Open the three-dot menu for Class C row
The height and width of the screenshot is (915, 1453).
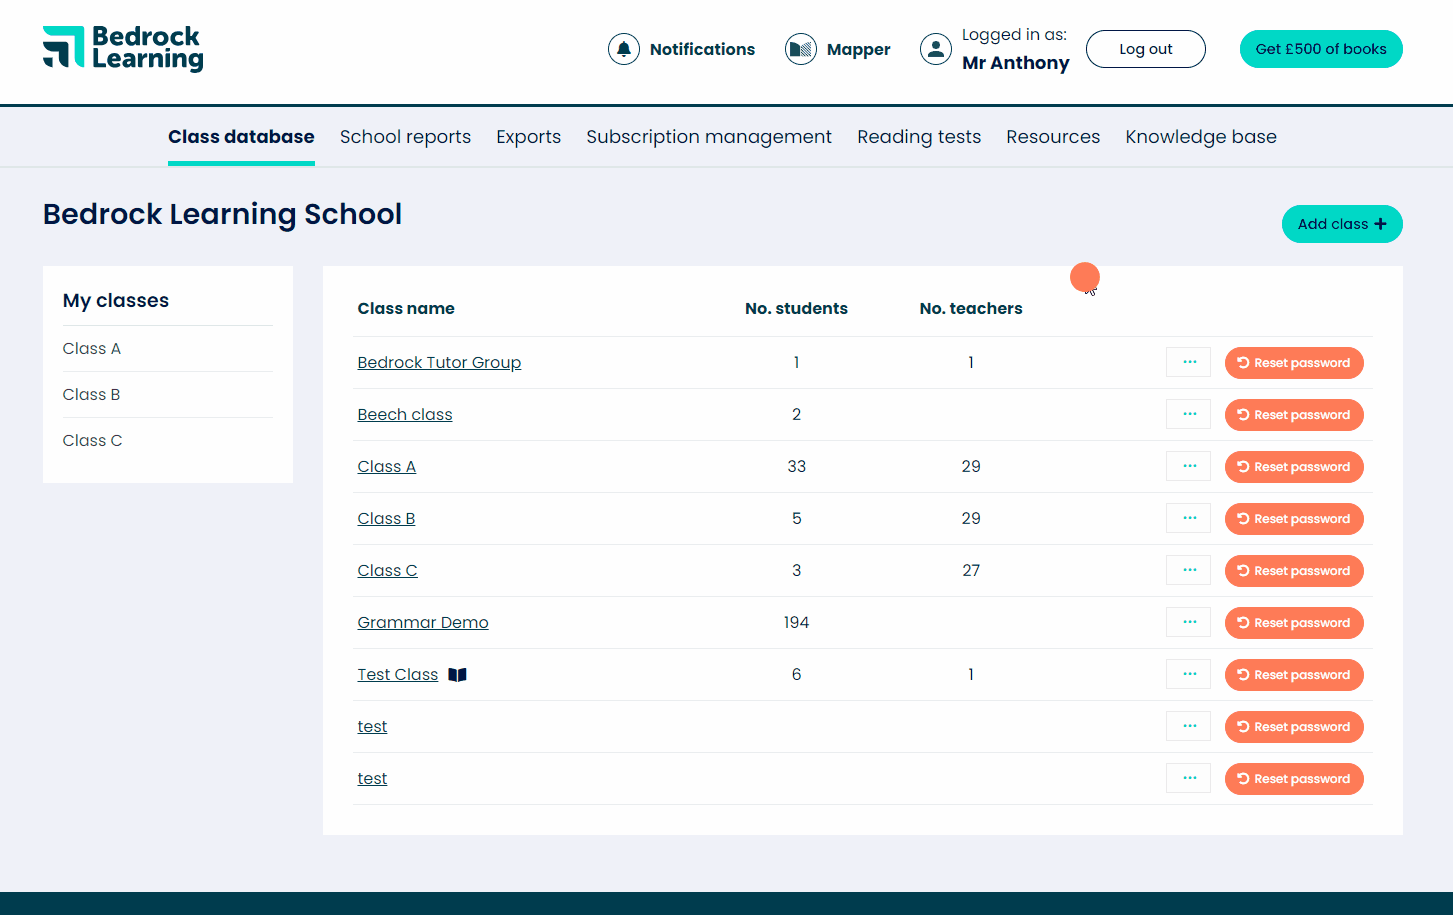click(x=1189, y=570)
